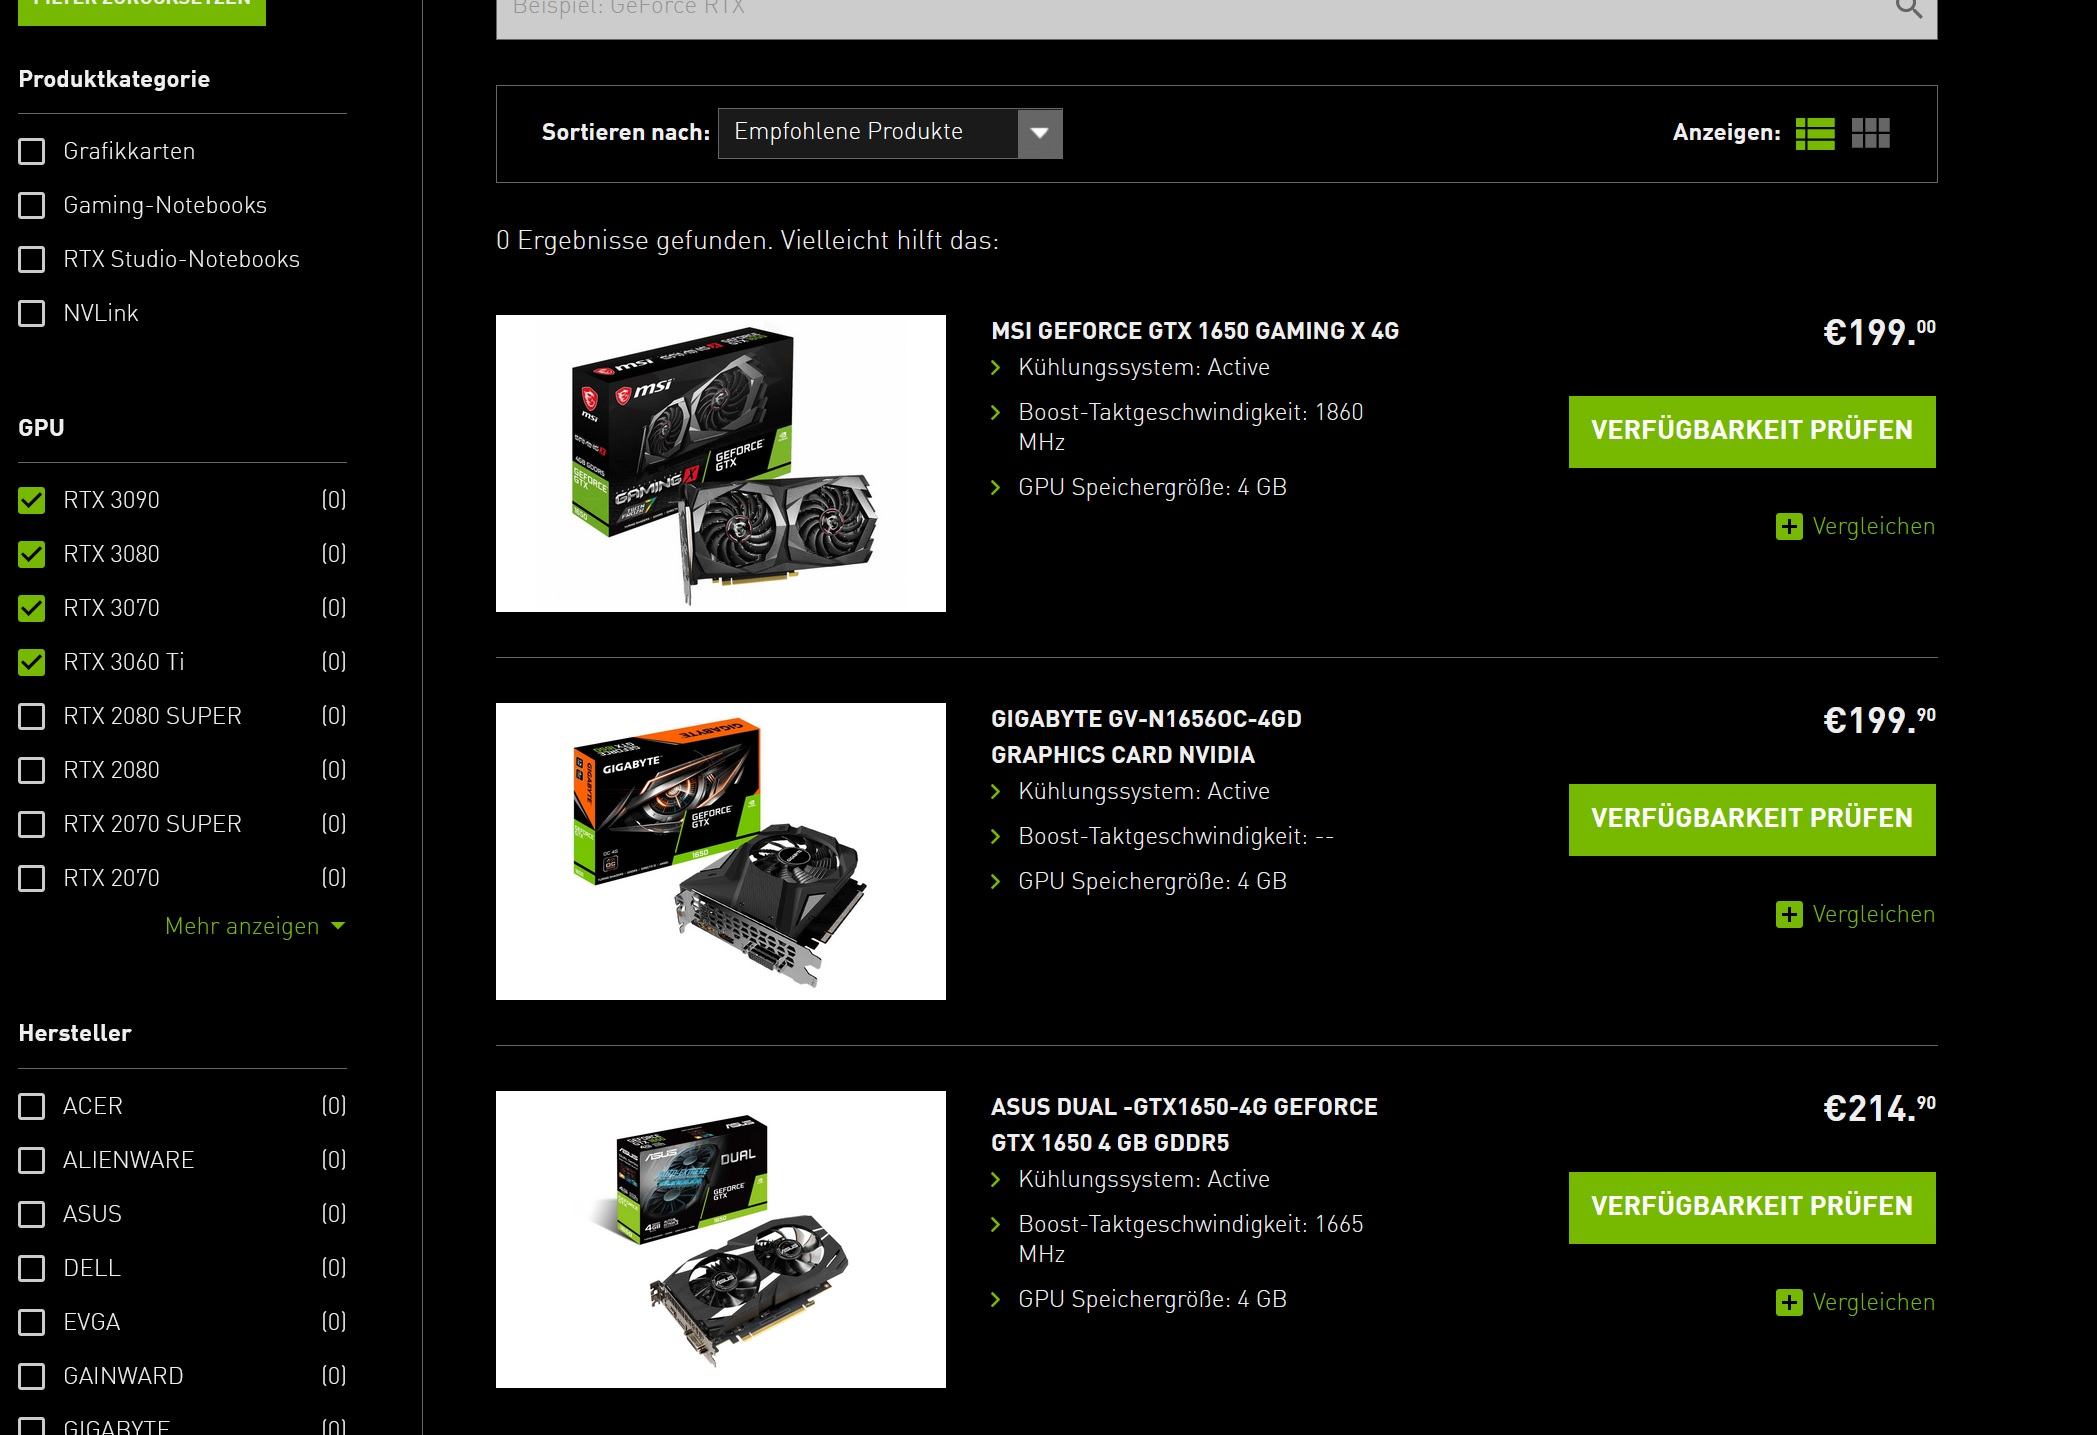This screenshot has height=1435, width=2097.
Task: Deselect the RTX 3060 Ti filter
Action: tap(32, 663)
